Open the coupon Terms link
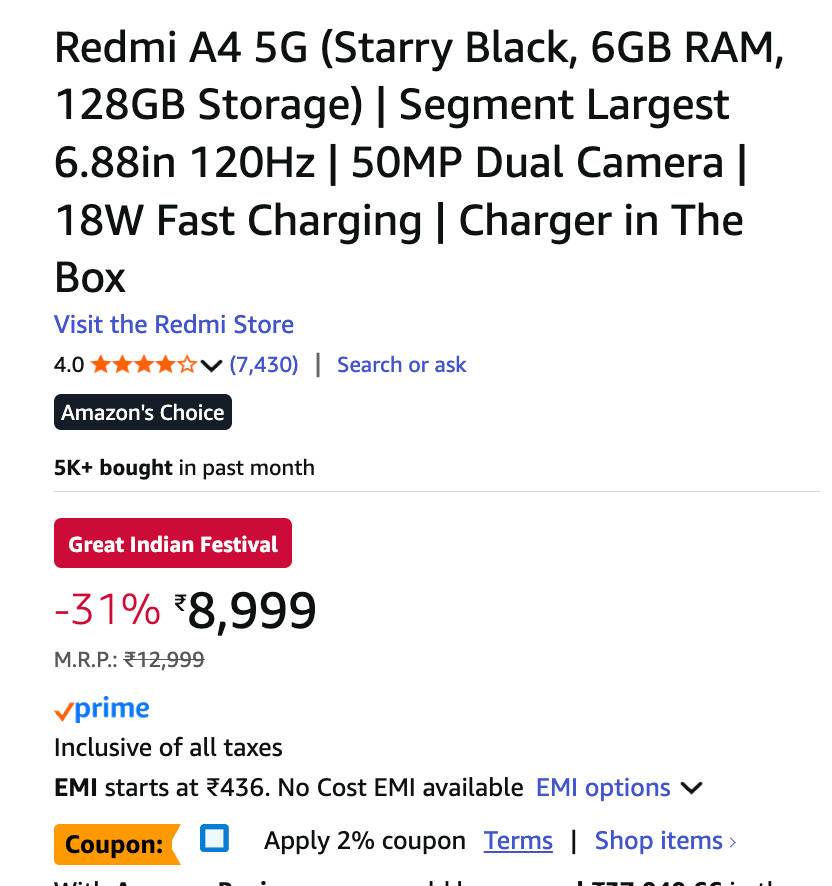 [x=518, y=841]
